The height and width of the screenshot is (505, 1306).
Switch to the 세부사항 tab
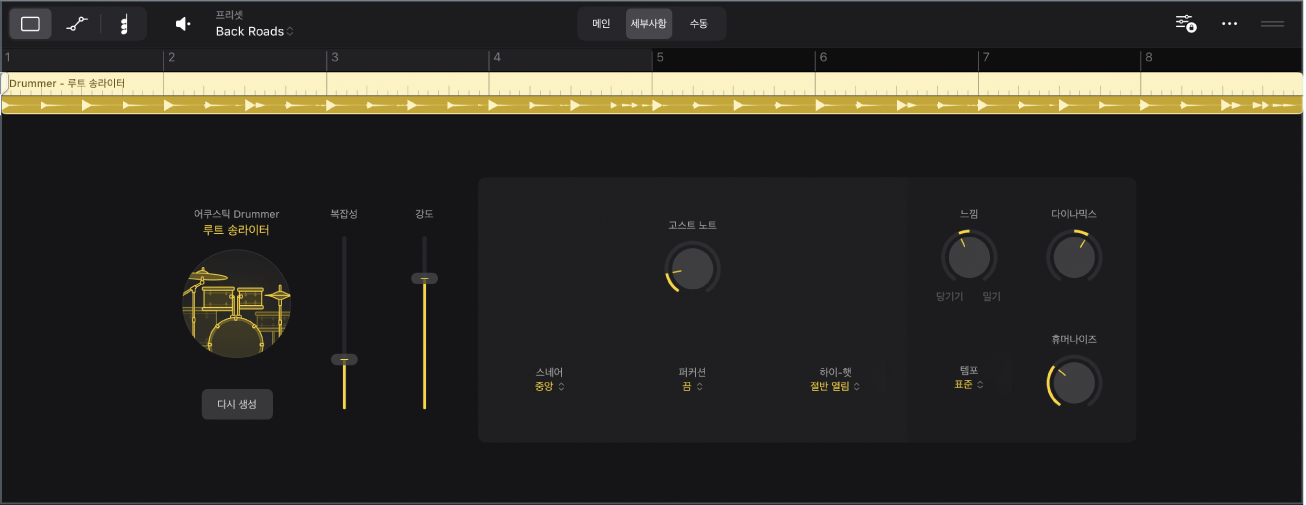tap(649, 24)
